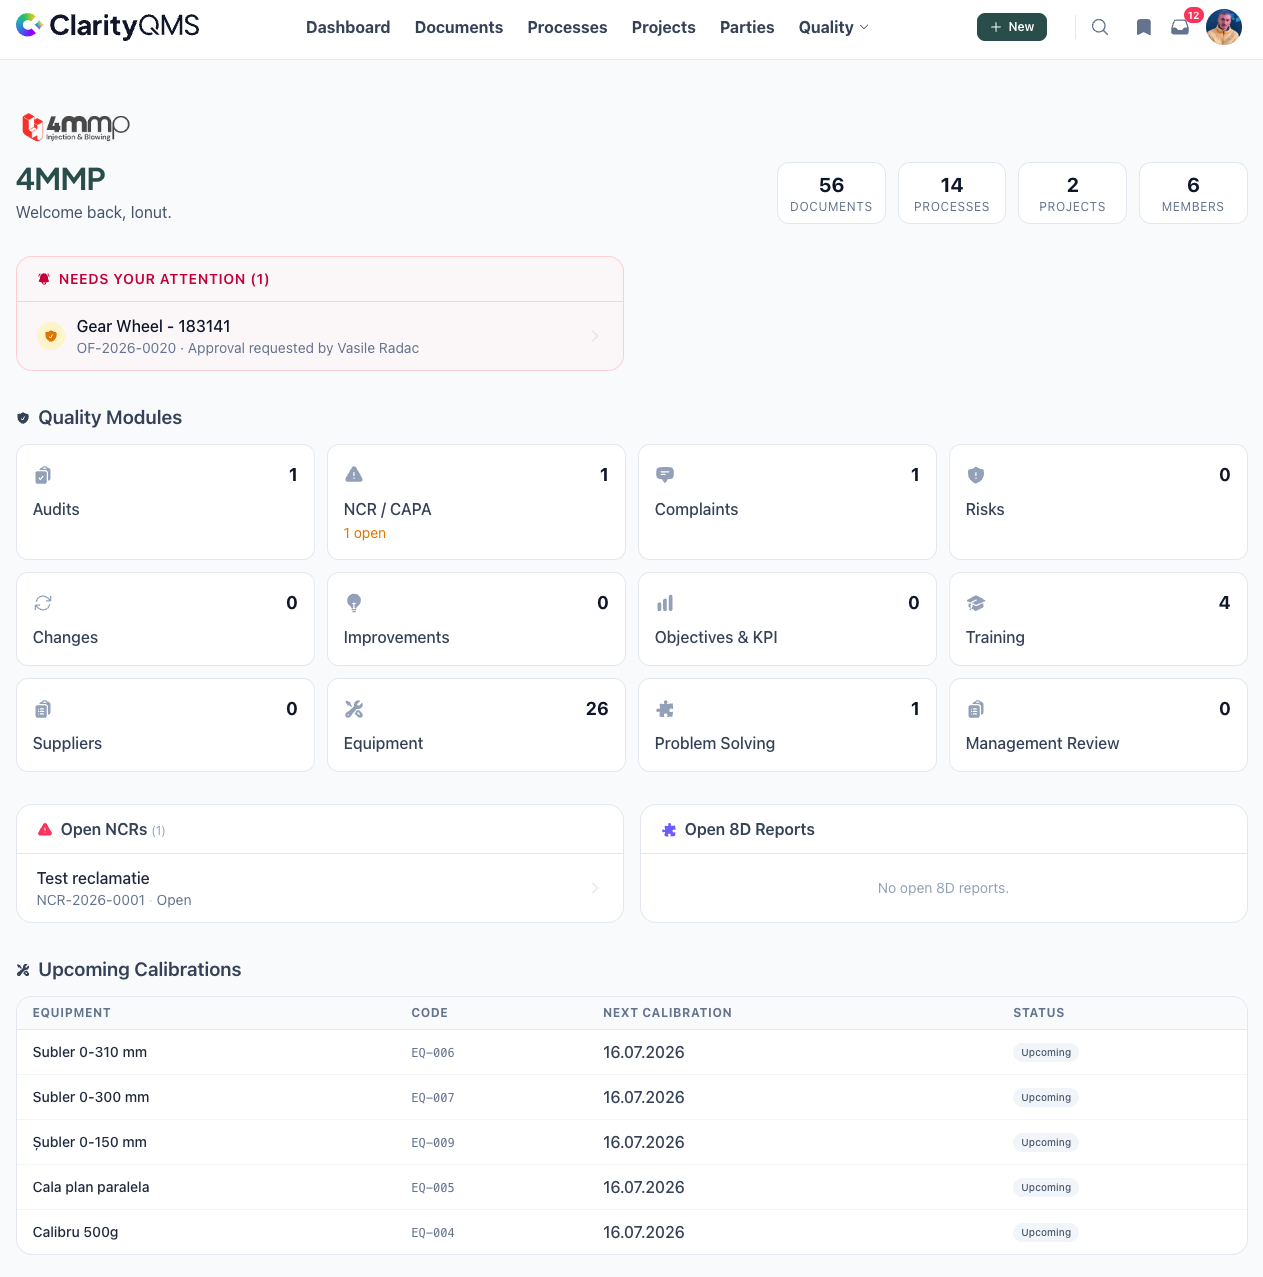Click the Gear Wheel approval shield badge
1263x1277 pixels.
click(51, 336)
